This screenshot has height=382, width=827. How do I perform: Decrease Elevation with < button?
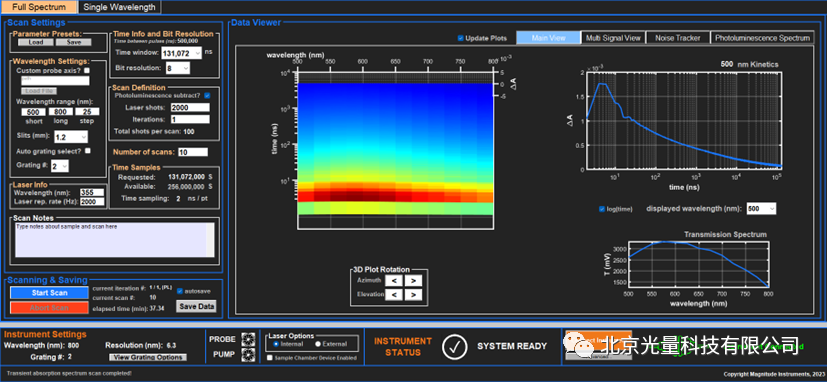[x=393, y=294]
